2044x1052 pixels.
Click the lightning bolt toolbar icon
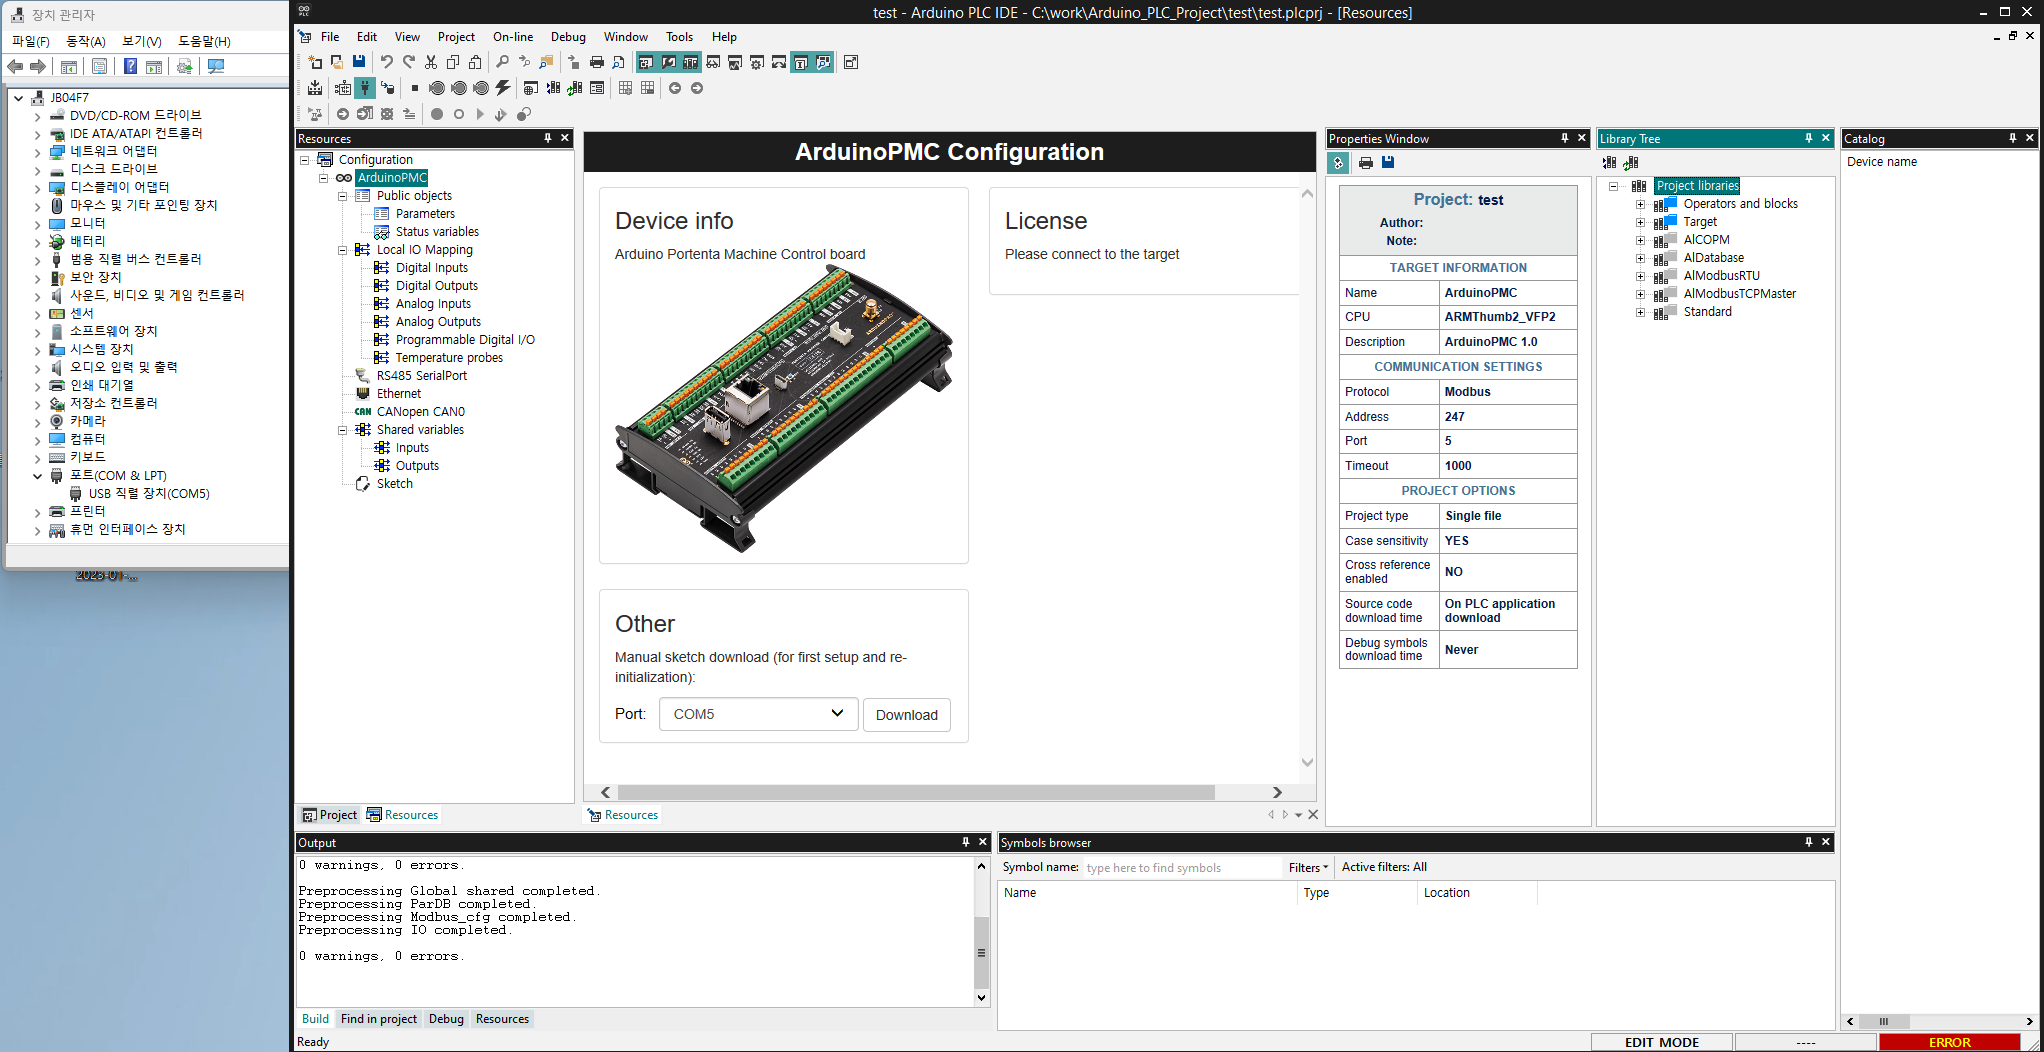click(503, 88)
